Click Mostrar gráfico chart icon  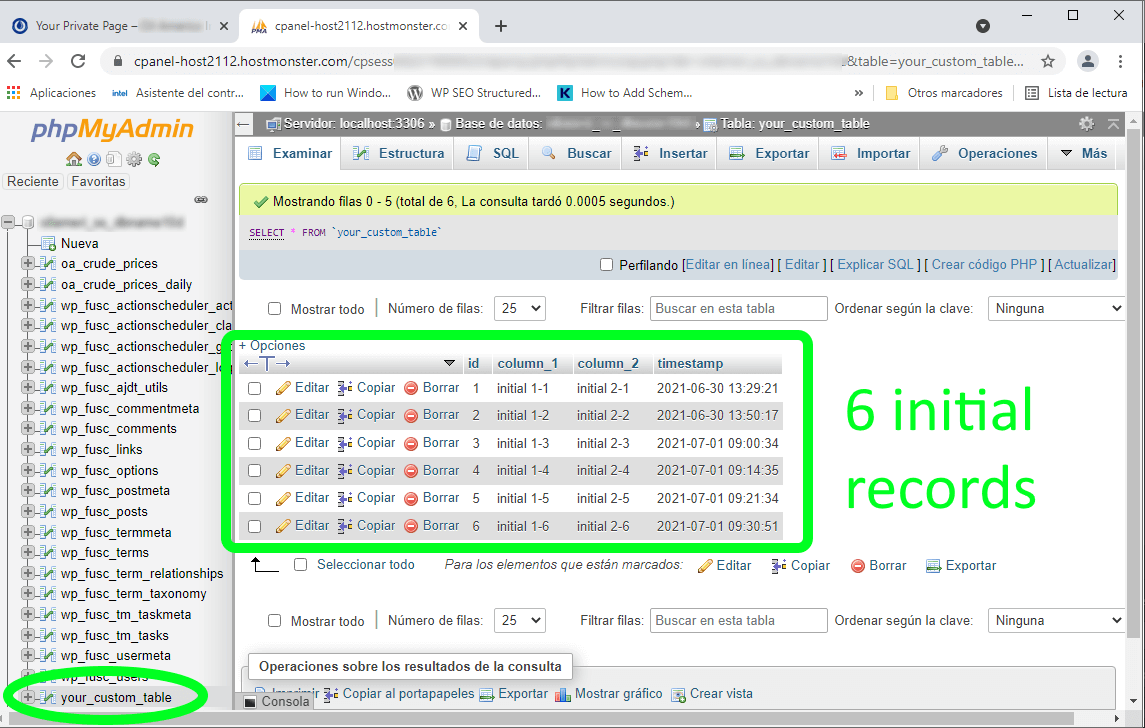click(x=562, y=694)
